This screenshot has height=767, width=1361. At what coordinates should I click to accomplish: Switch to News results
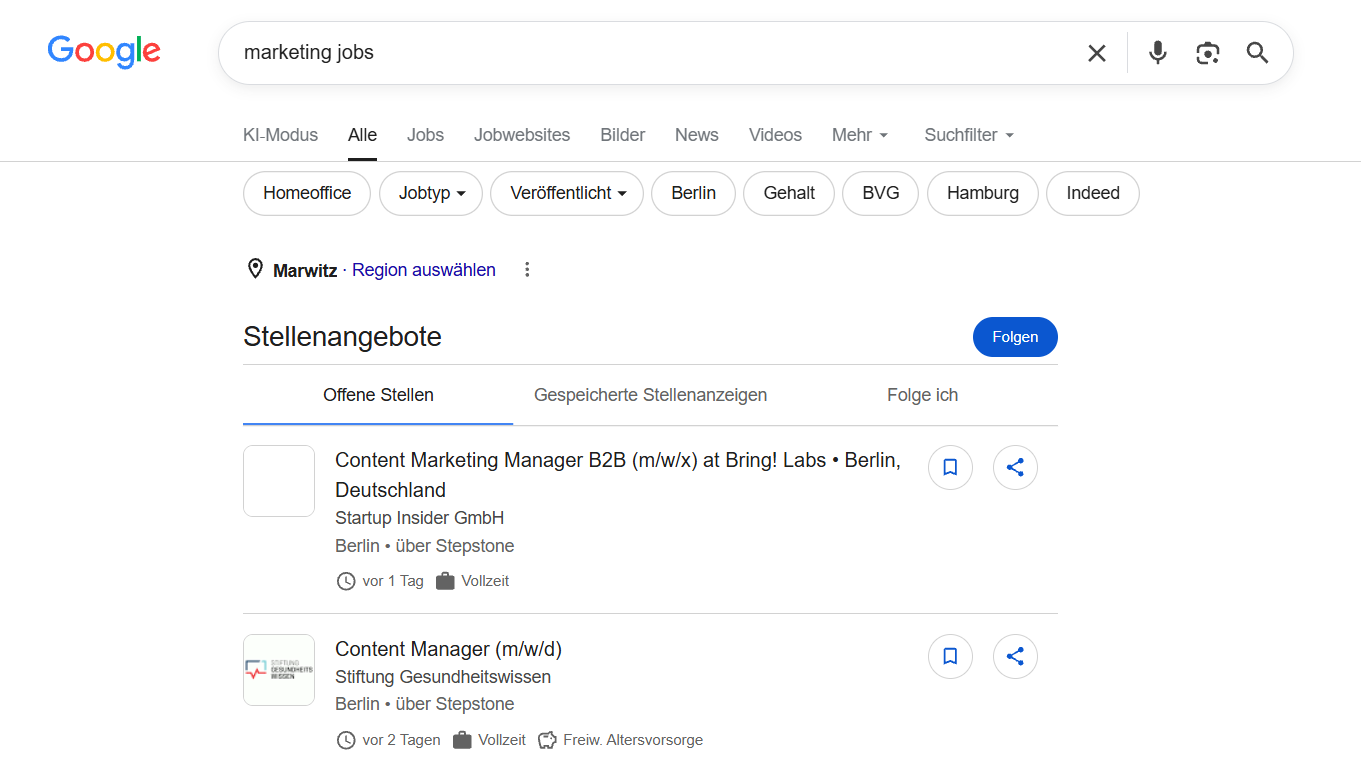click(x=696, y=135)
